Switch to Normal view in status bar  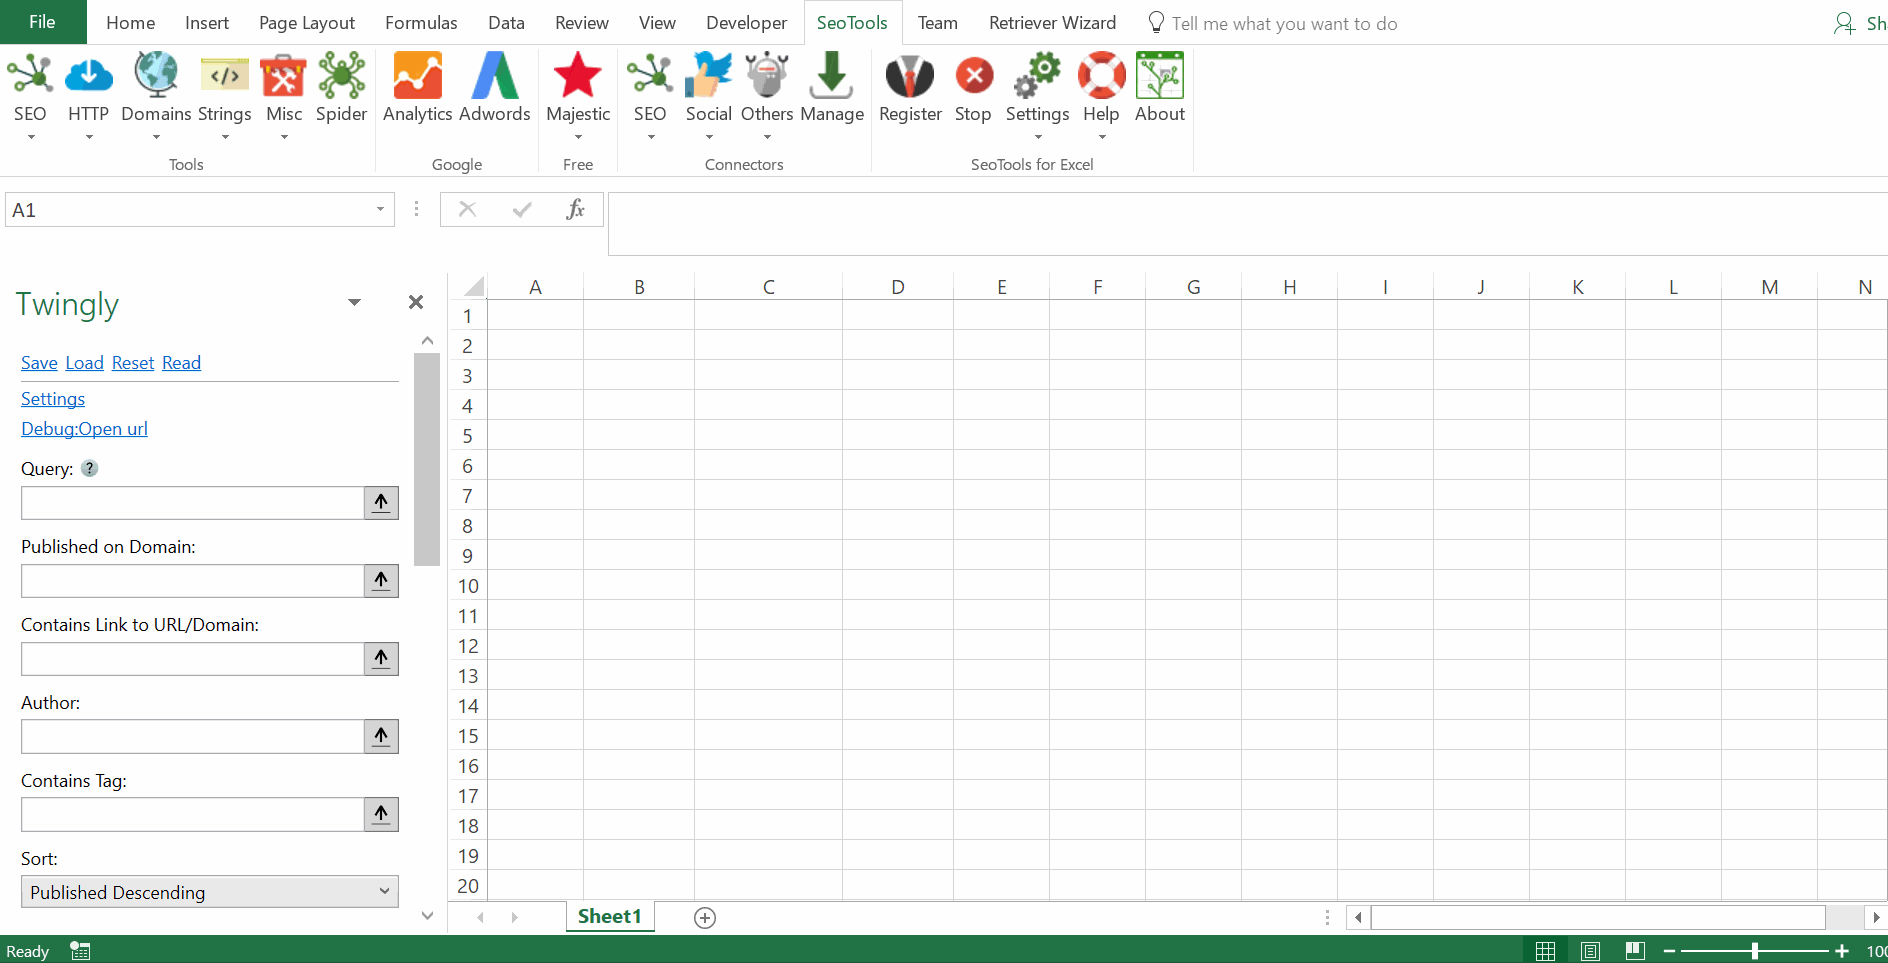pyautogui.click(x=1545, y=951)
